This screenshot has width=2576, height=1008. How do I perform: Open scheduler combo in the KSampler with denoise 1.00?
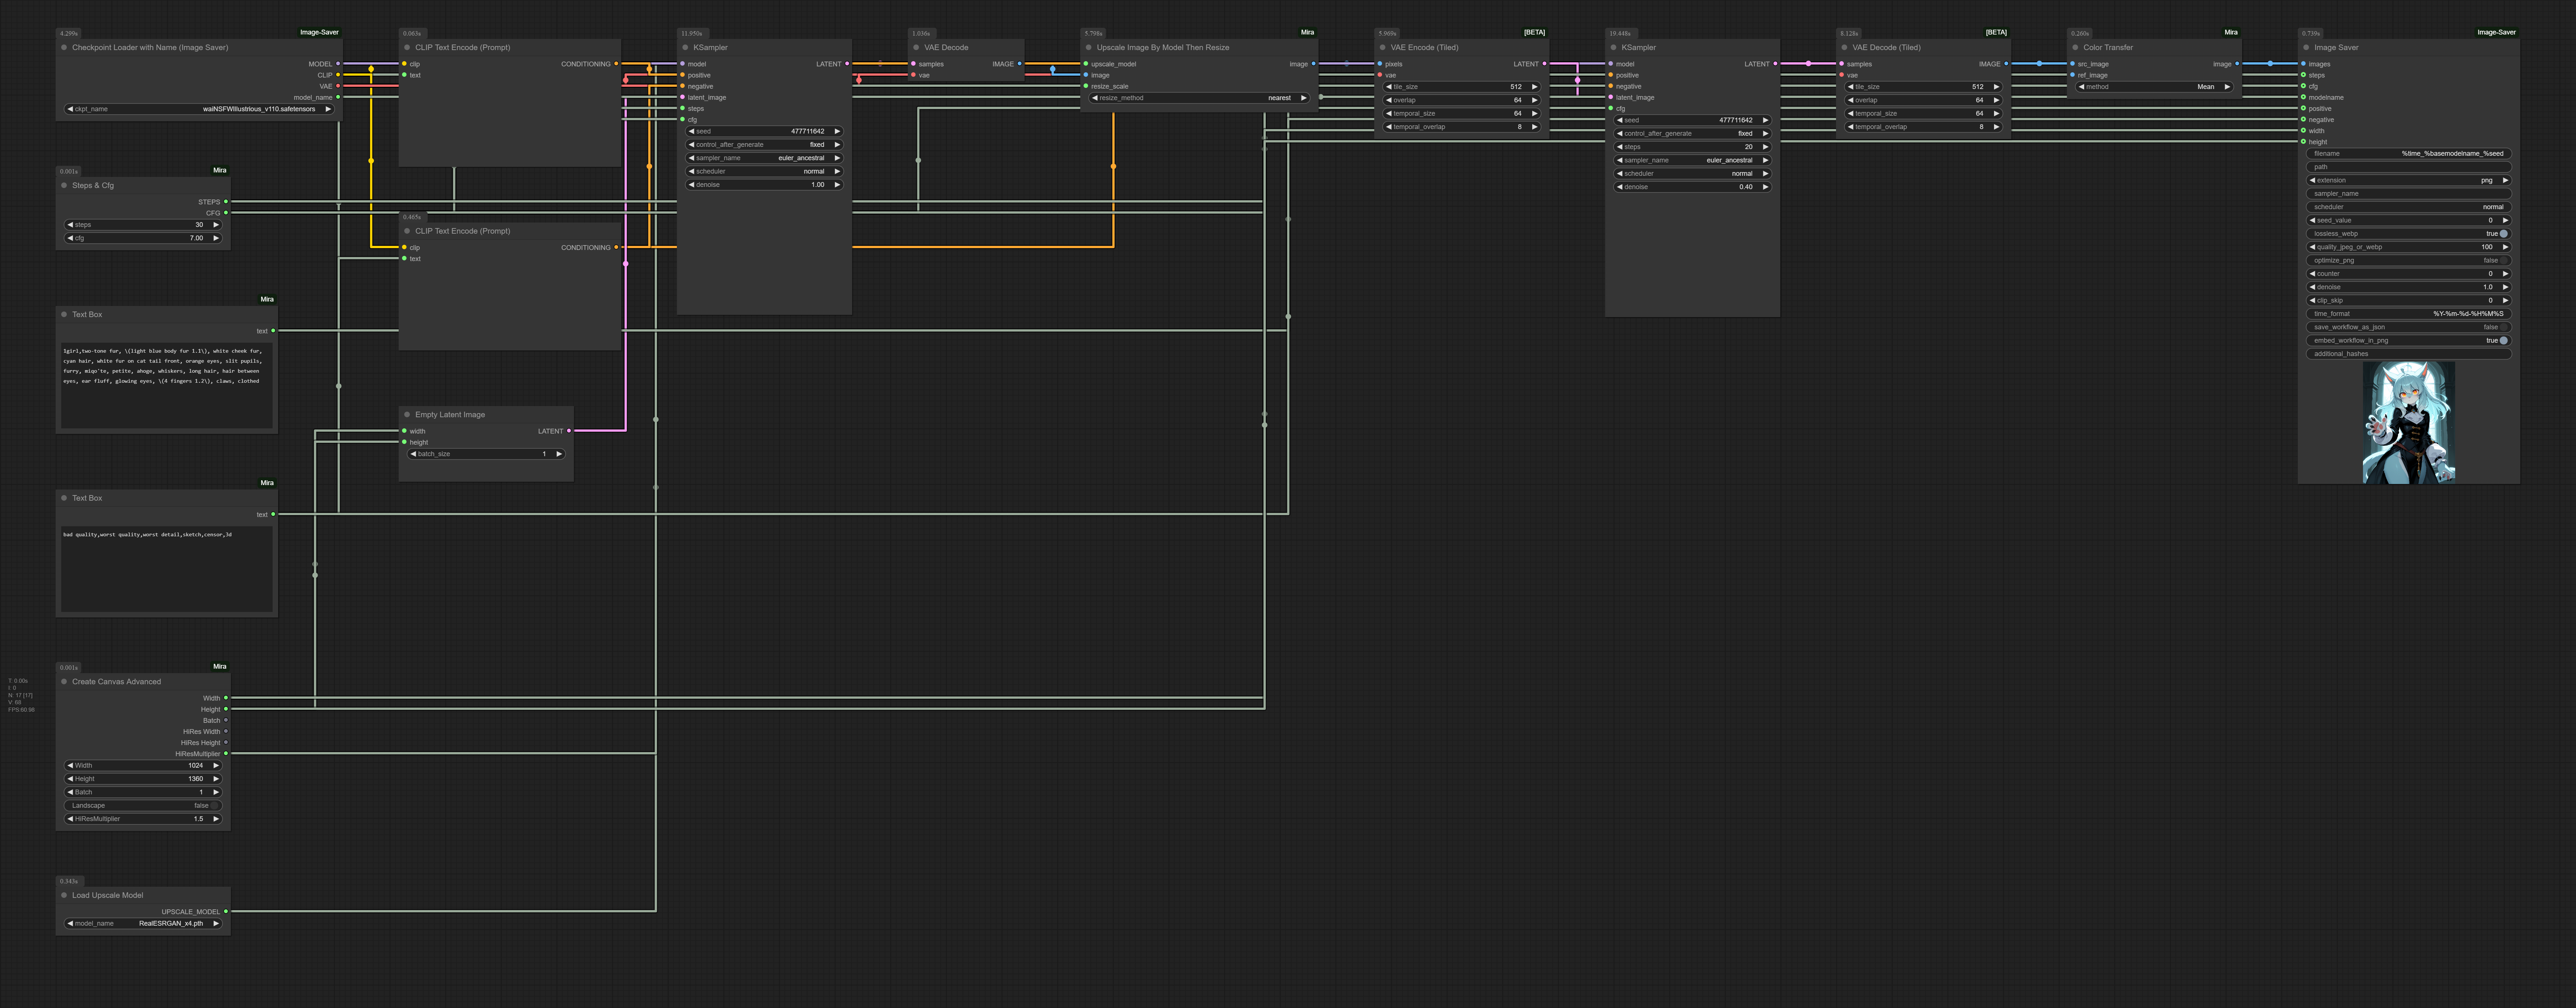(765, 171)
